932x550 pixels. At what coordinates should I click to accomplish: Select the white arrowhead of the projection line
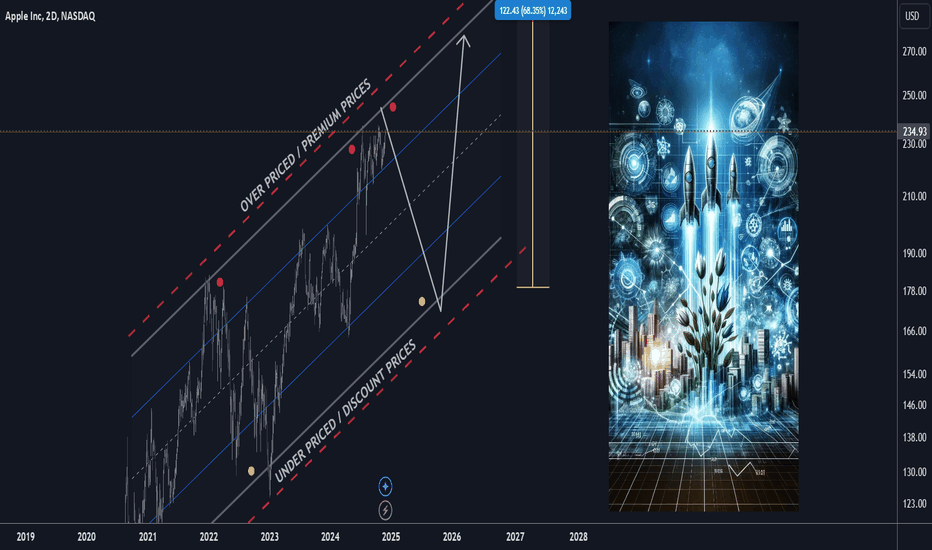coord(464,40)
